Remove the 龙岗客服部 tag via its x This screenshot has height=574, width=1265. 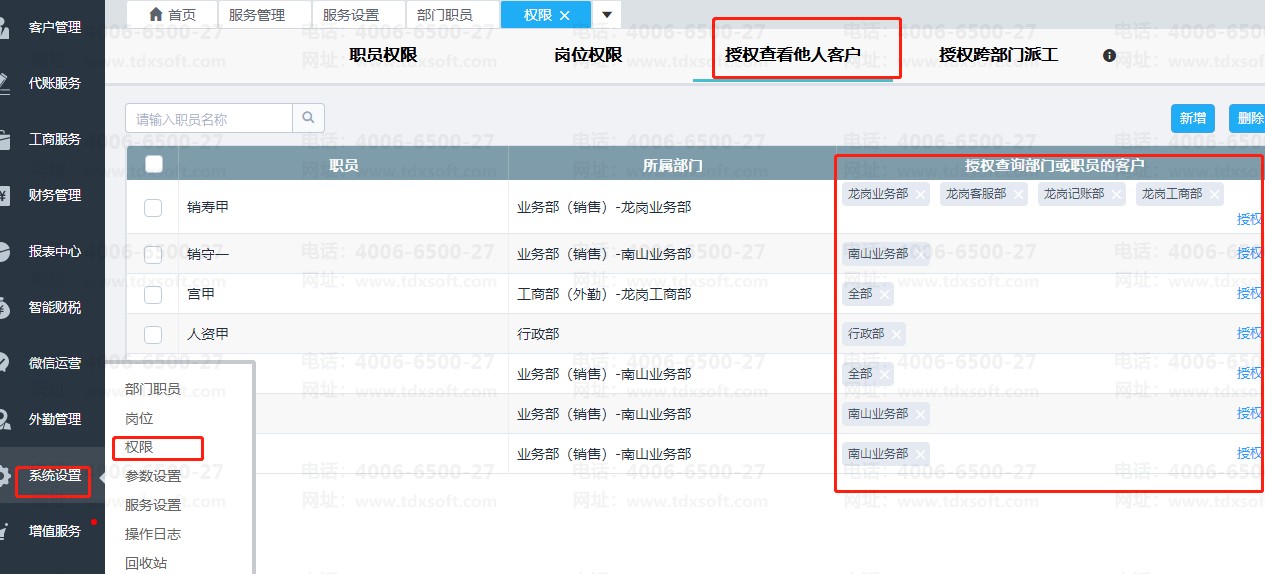click(x=1018, y=195)
